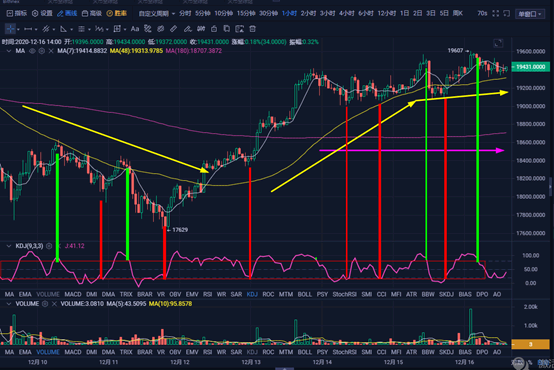Click the ruler measure icon
The image size is (554, 370).
pos(174,29)
